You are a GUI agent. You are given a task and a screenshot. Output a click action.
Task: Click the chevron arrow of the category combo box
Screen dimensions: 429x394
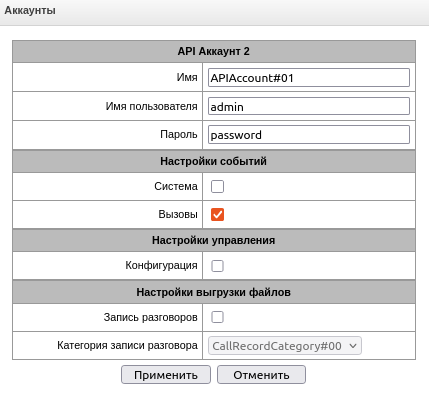click(x=353, y=346)
